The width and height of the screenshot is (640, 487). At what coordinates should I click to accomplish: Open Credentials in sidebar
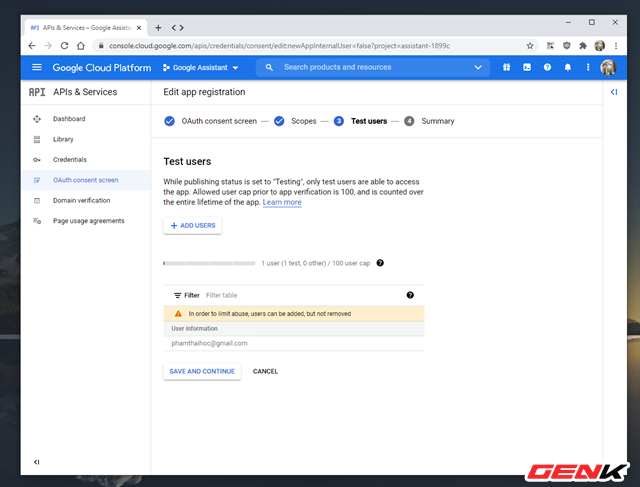[86, 160]
